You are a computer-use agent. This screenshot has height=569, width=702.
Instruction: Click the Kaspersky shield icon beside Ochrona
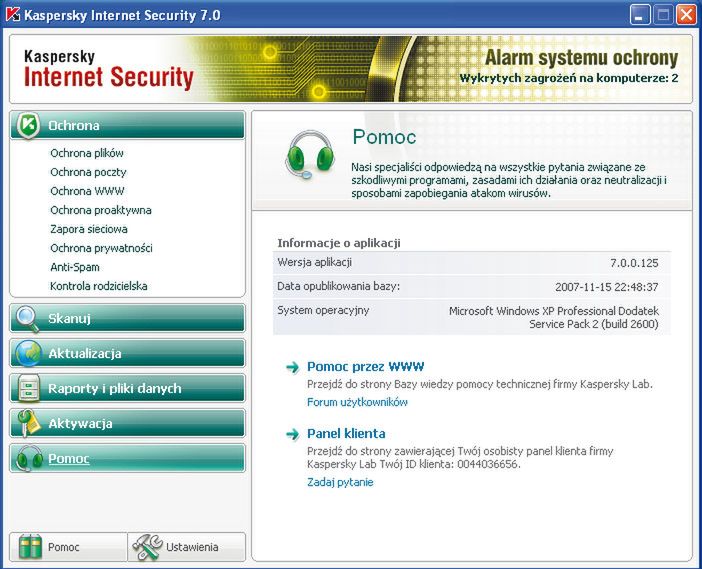28,125
